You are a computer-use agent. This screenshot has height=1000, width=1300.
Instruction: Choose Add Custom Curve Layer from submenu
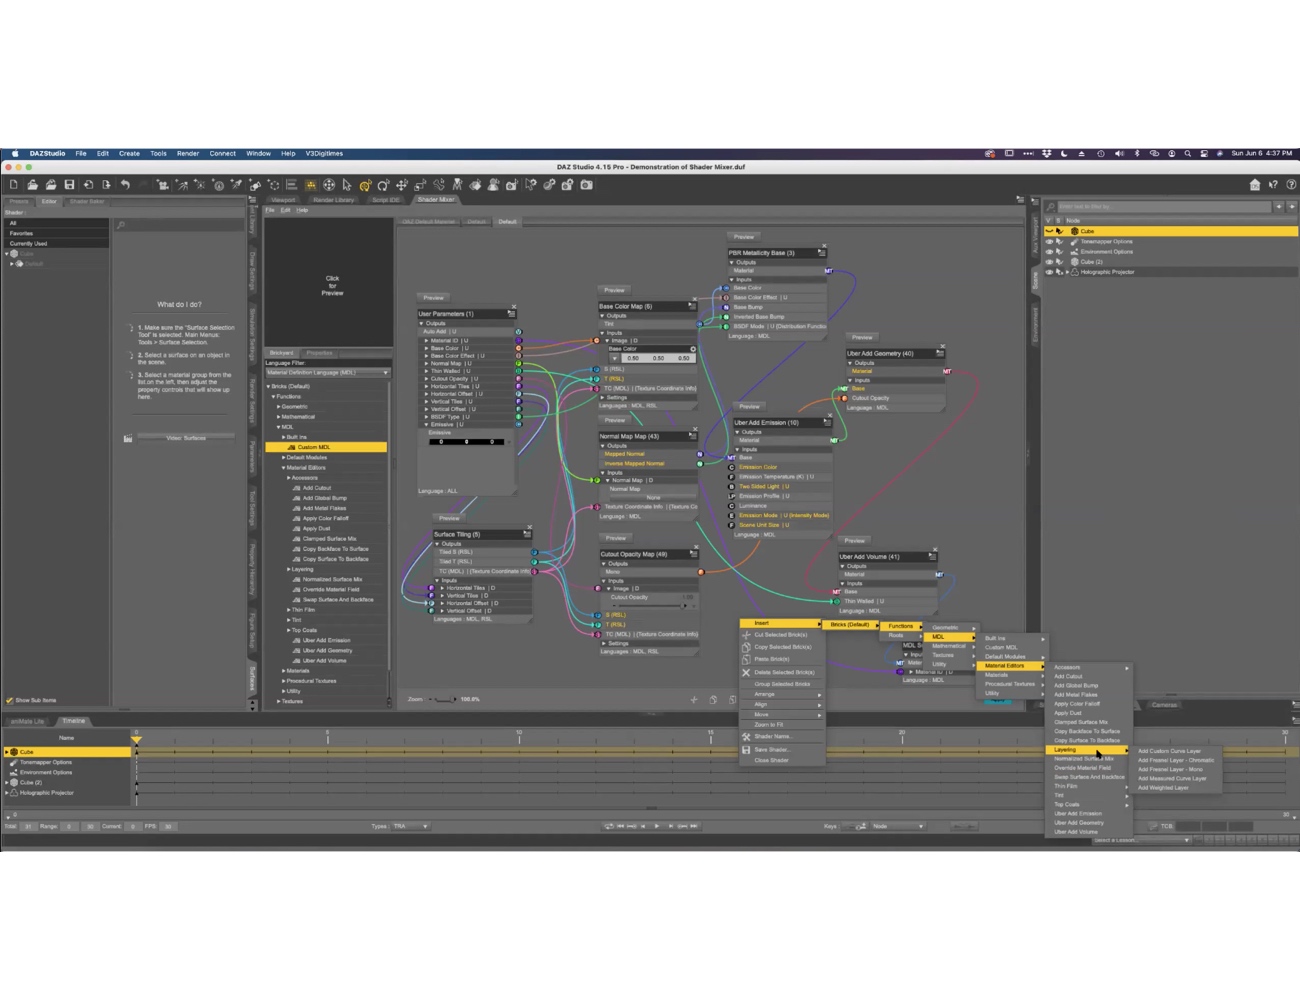[x=1169, y=751]
